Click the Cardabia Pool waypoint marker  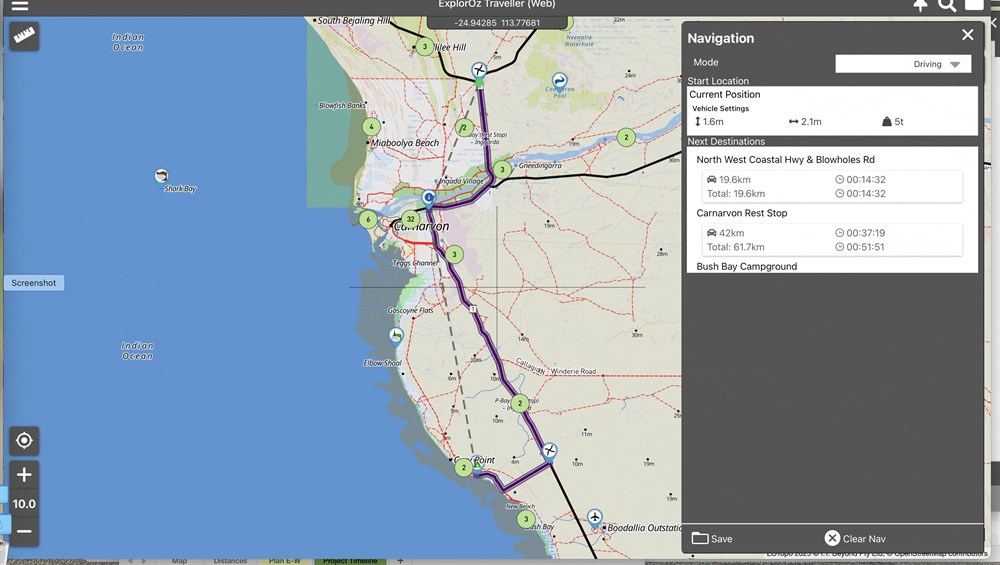pyautogui.click(x=560, y=81)
